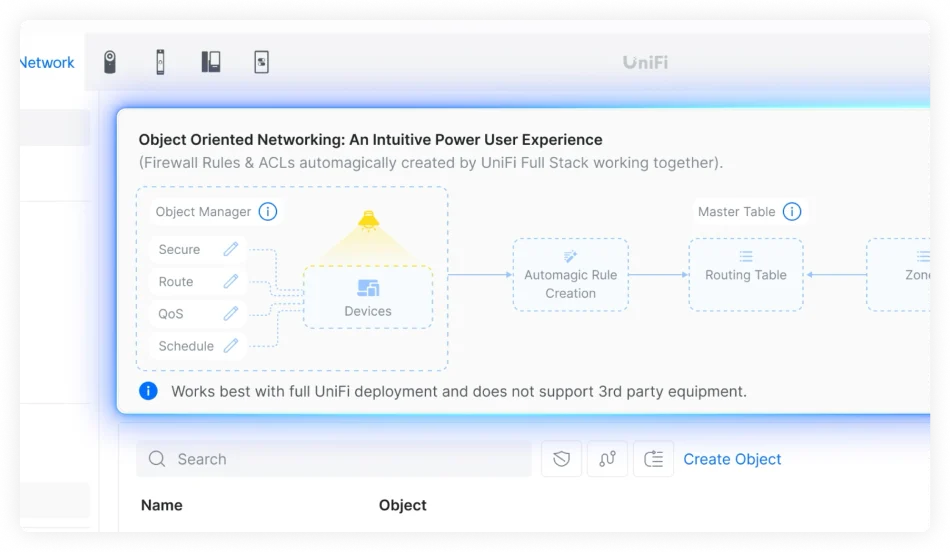Screen dimensions: 950x552
Task: Click the UniFi logo
Action: click(x=645, y=62)
